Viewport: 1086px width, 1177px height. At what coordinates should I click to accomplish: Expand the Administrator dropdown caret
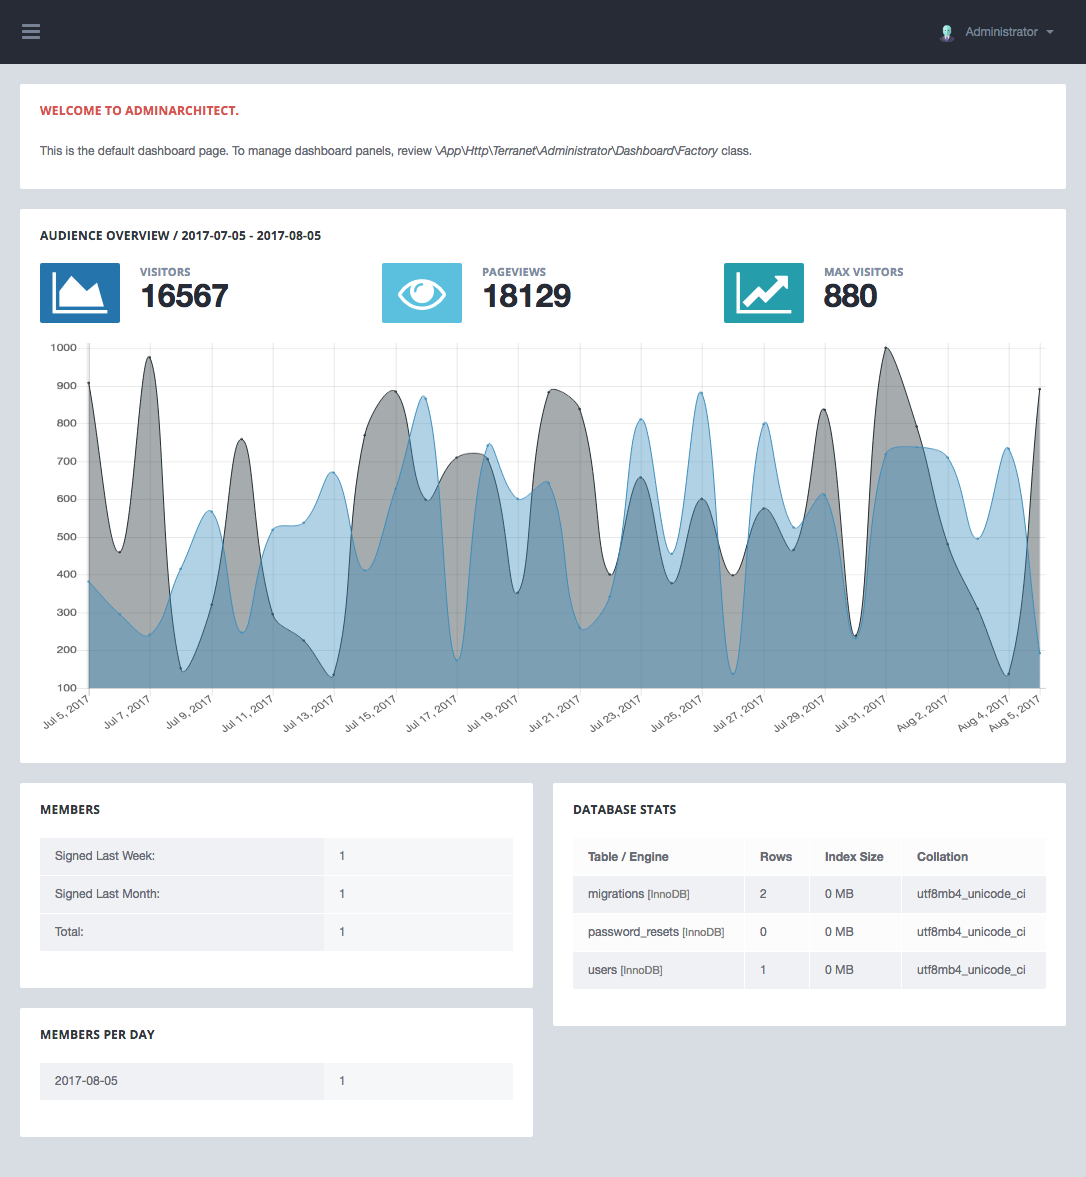(x=1050, y=32)
